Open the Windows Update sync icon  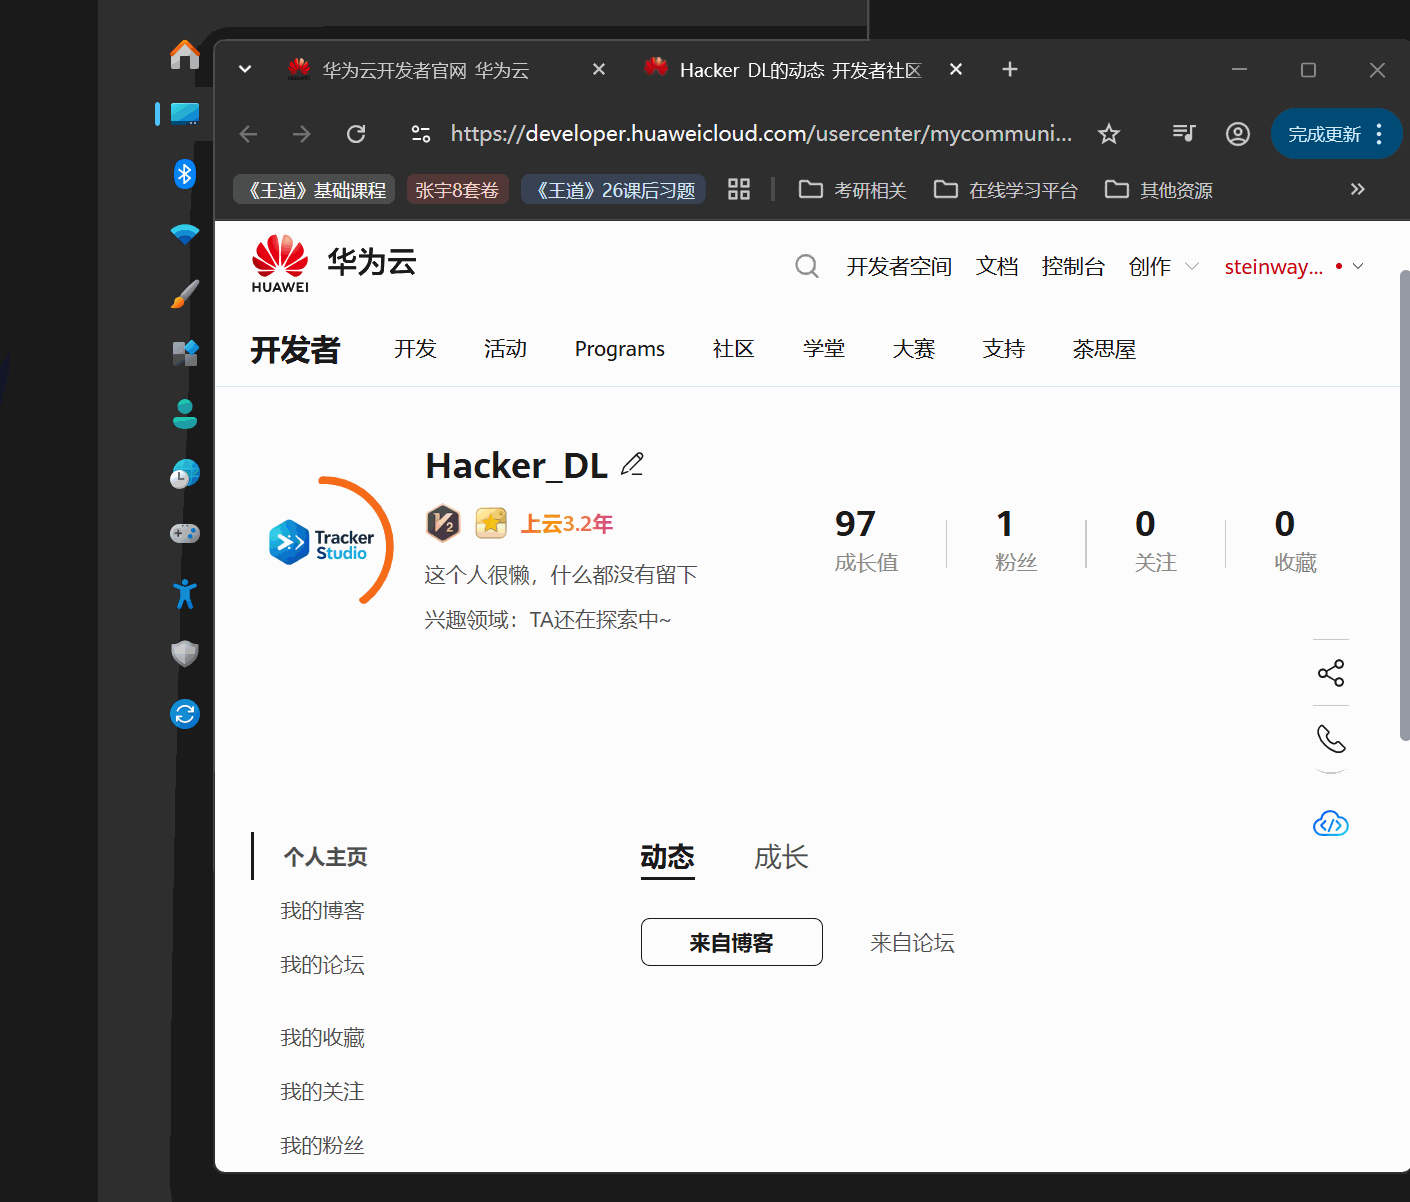[185, 714]
